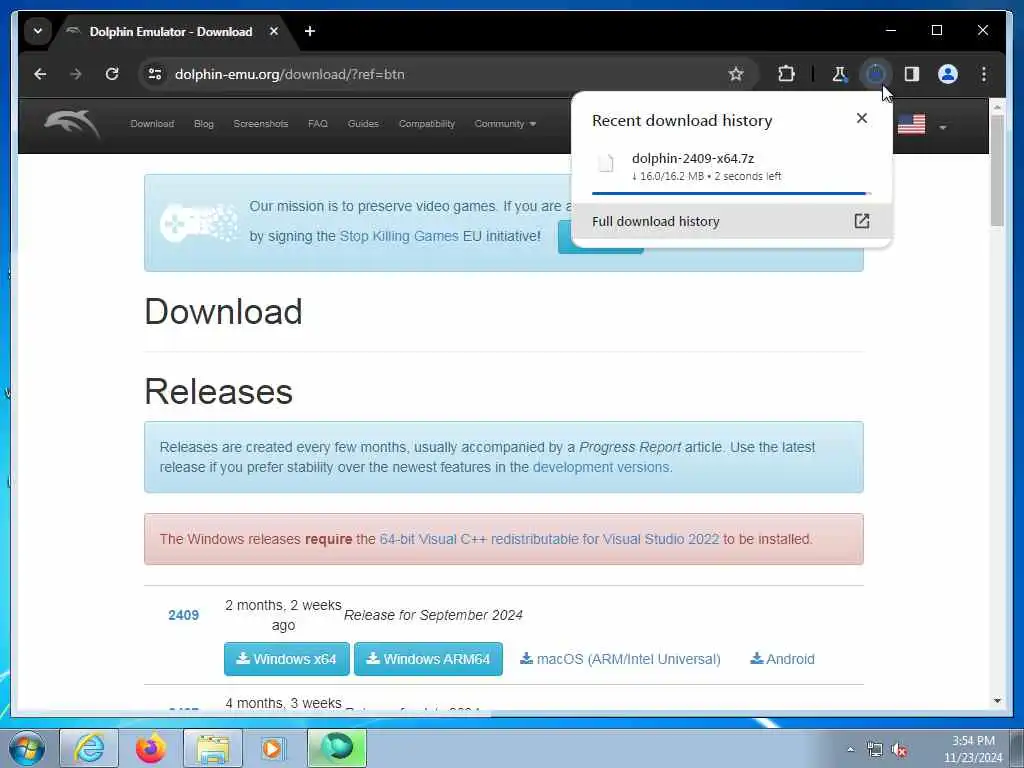Close the Recent download history popup
This screenshot has width=1024, height=768.
tap(861, 118)
